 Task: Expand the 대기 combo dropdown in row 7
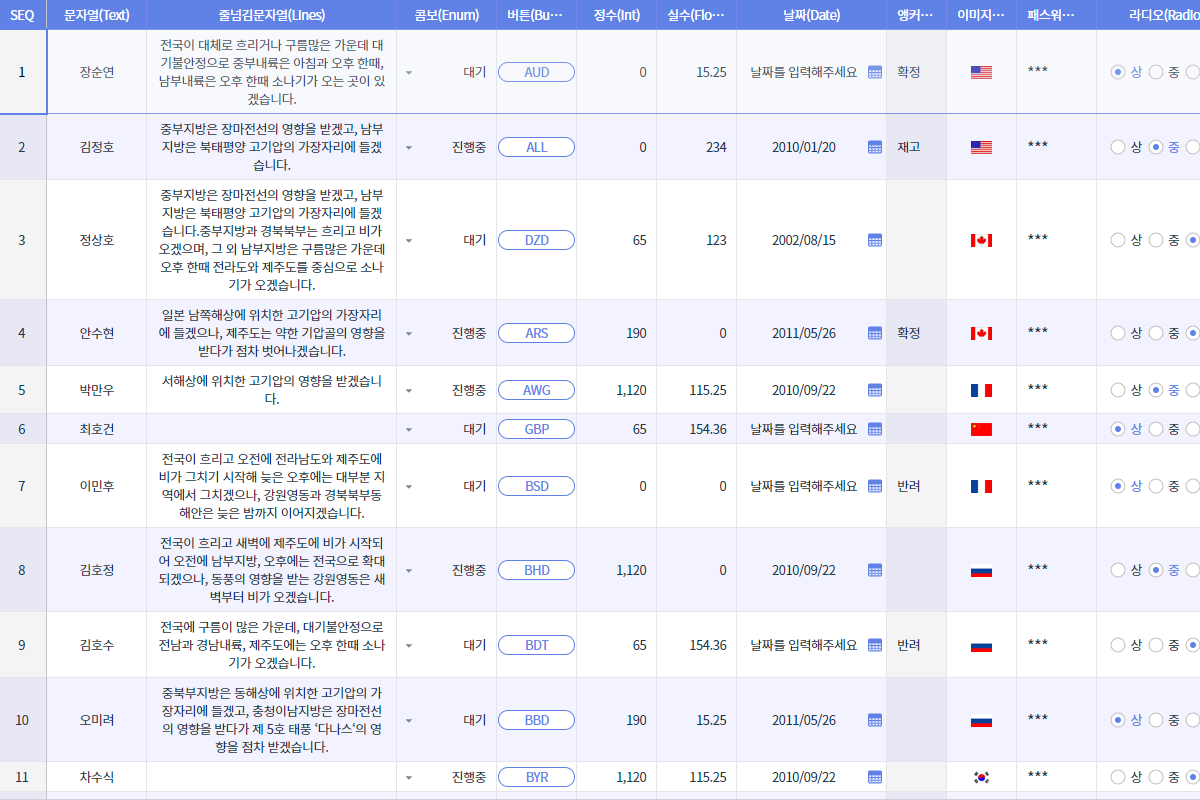click(x=409, y=487)
